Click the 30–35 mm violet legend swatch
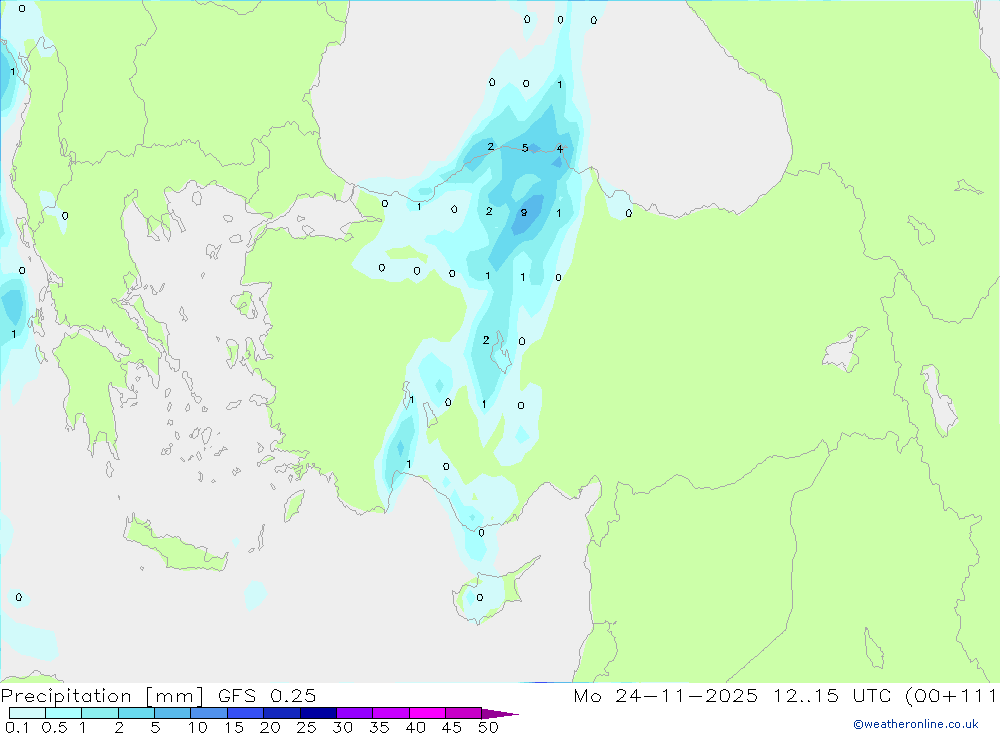The width and height of the screenshot is (1000, 733). tap(354, 713)
